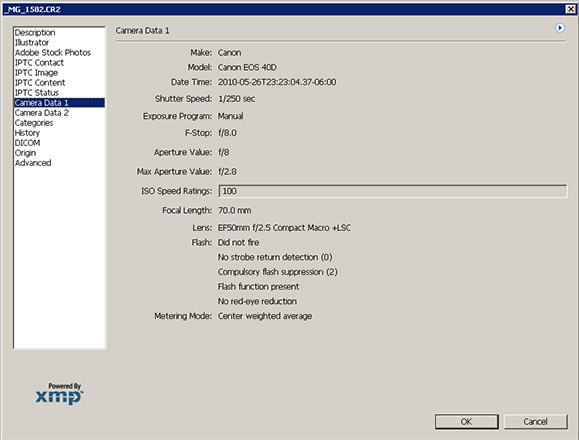Click Flash value Did not fire
The image size is (579, 440).
pyautogui.click(x=239, y=243)
